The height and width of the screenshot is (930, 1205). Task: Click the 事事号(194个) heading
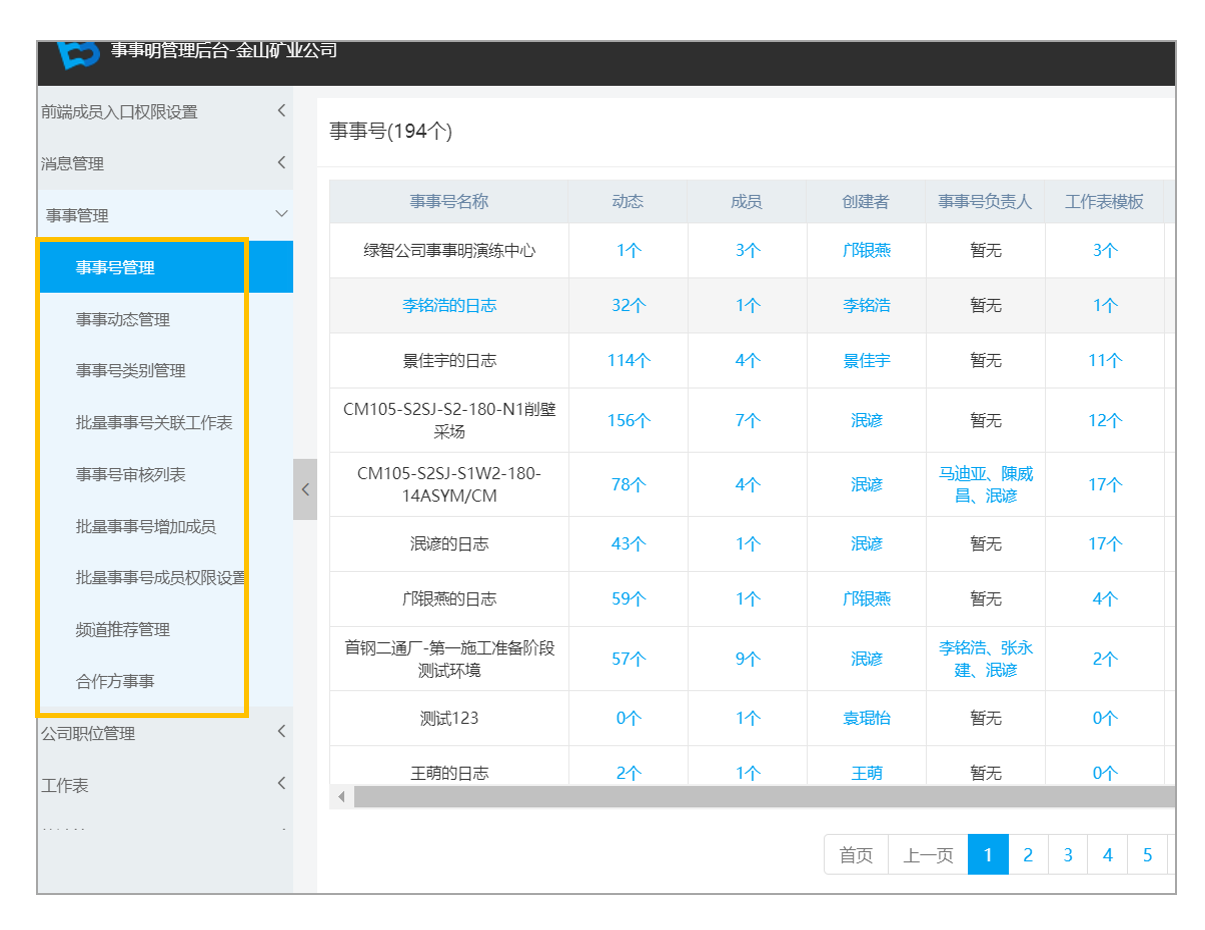[391, 131]
